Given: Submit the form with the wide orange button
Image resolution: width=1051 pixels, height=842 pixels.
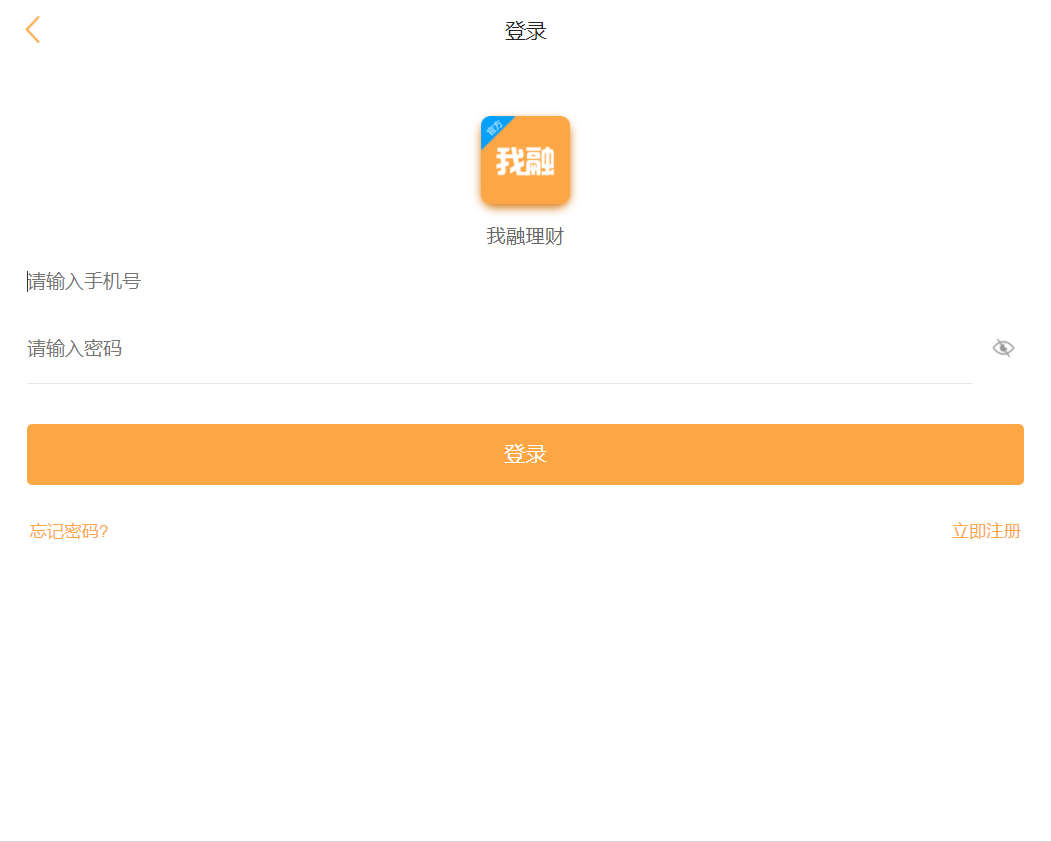Looking at the screenshot, I should [x=525, y=454].
